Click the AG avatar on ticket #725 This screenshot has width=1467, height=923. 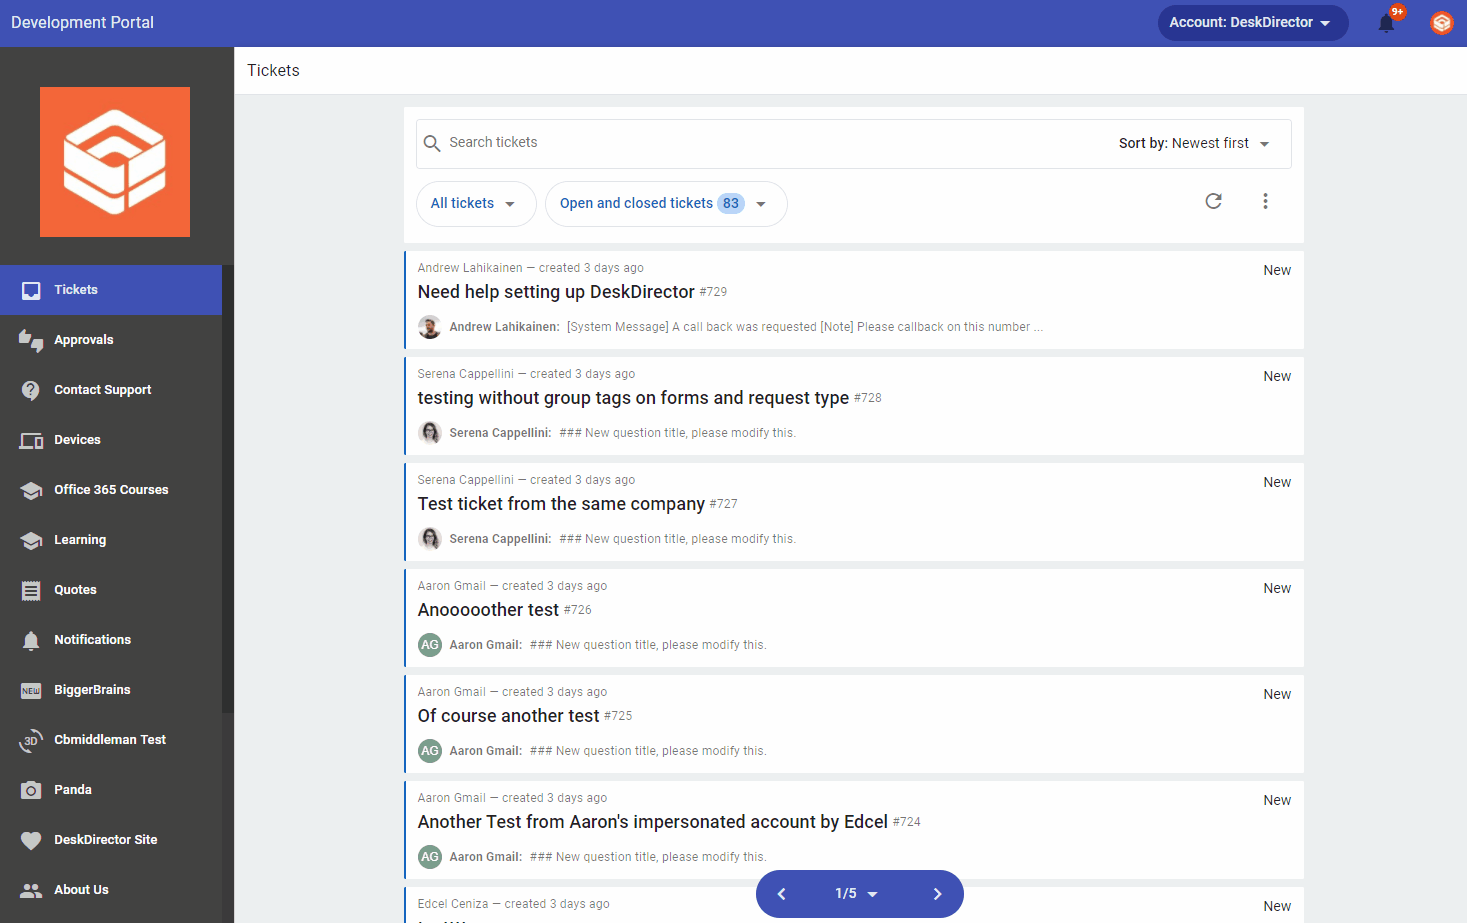tap(430, 751)
